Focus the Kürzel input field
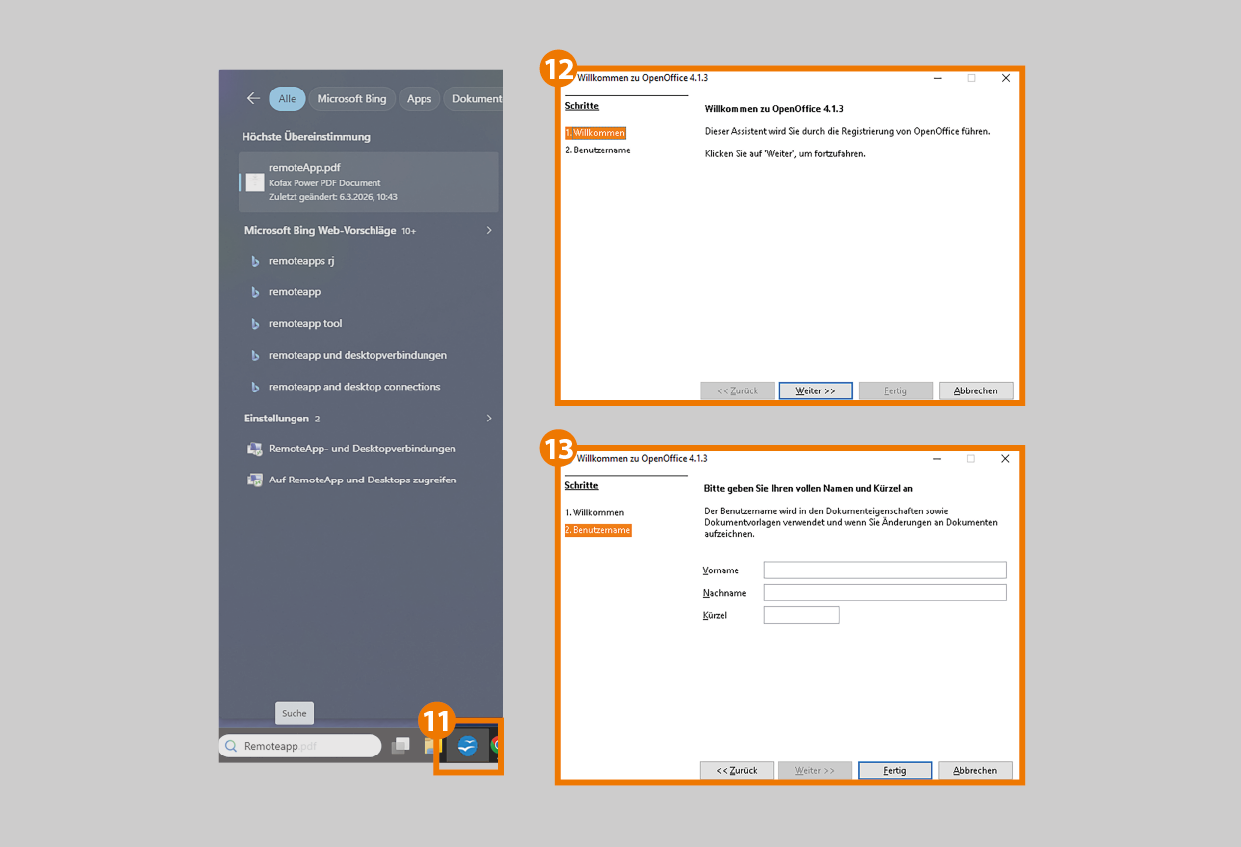 tap(802, 615)
